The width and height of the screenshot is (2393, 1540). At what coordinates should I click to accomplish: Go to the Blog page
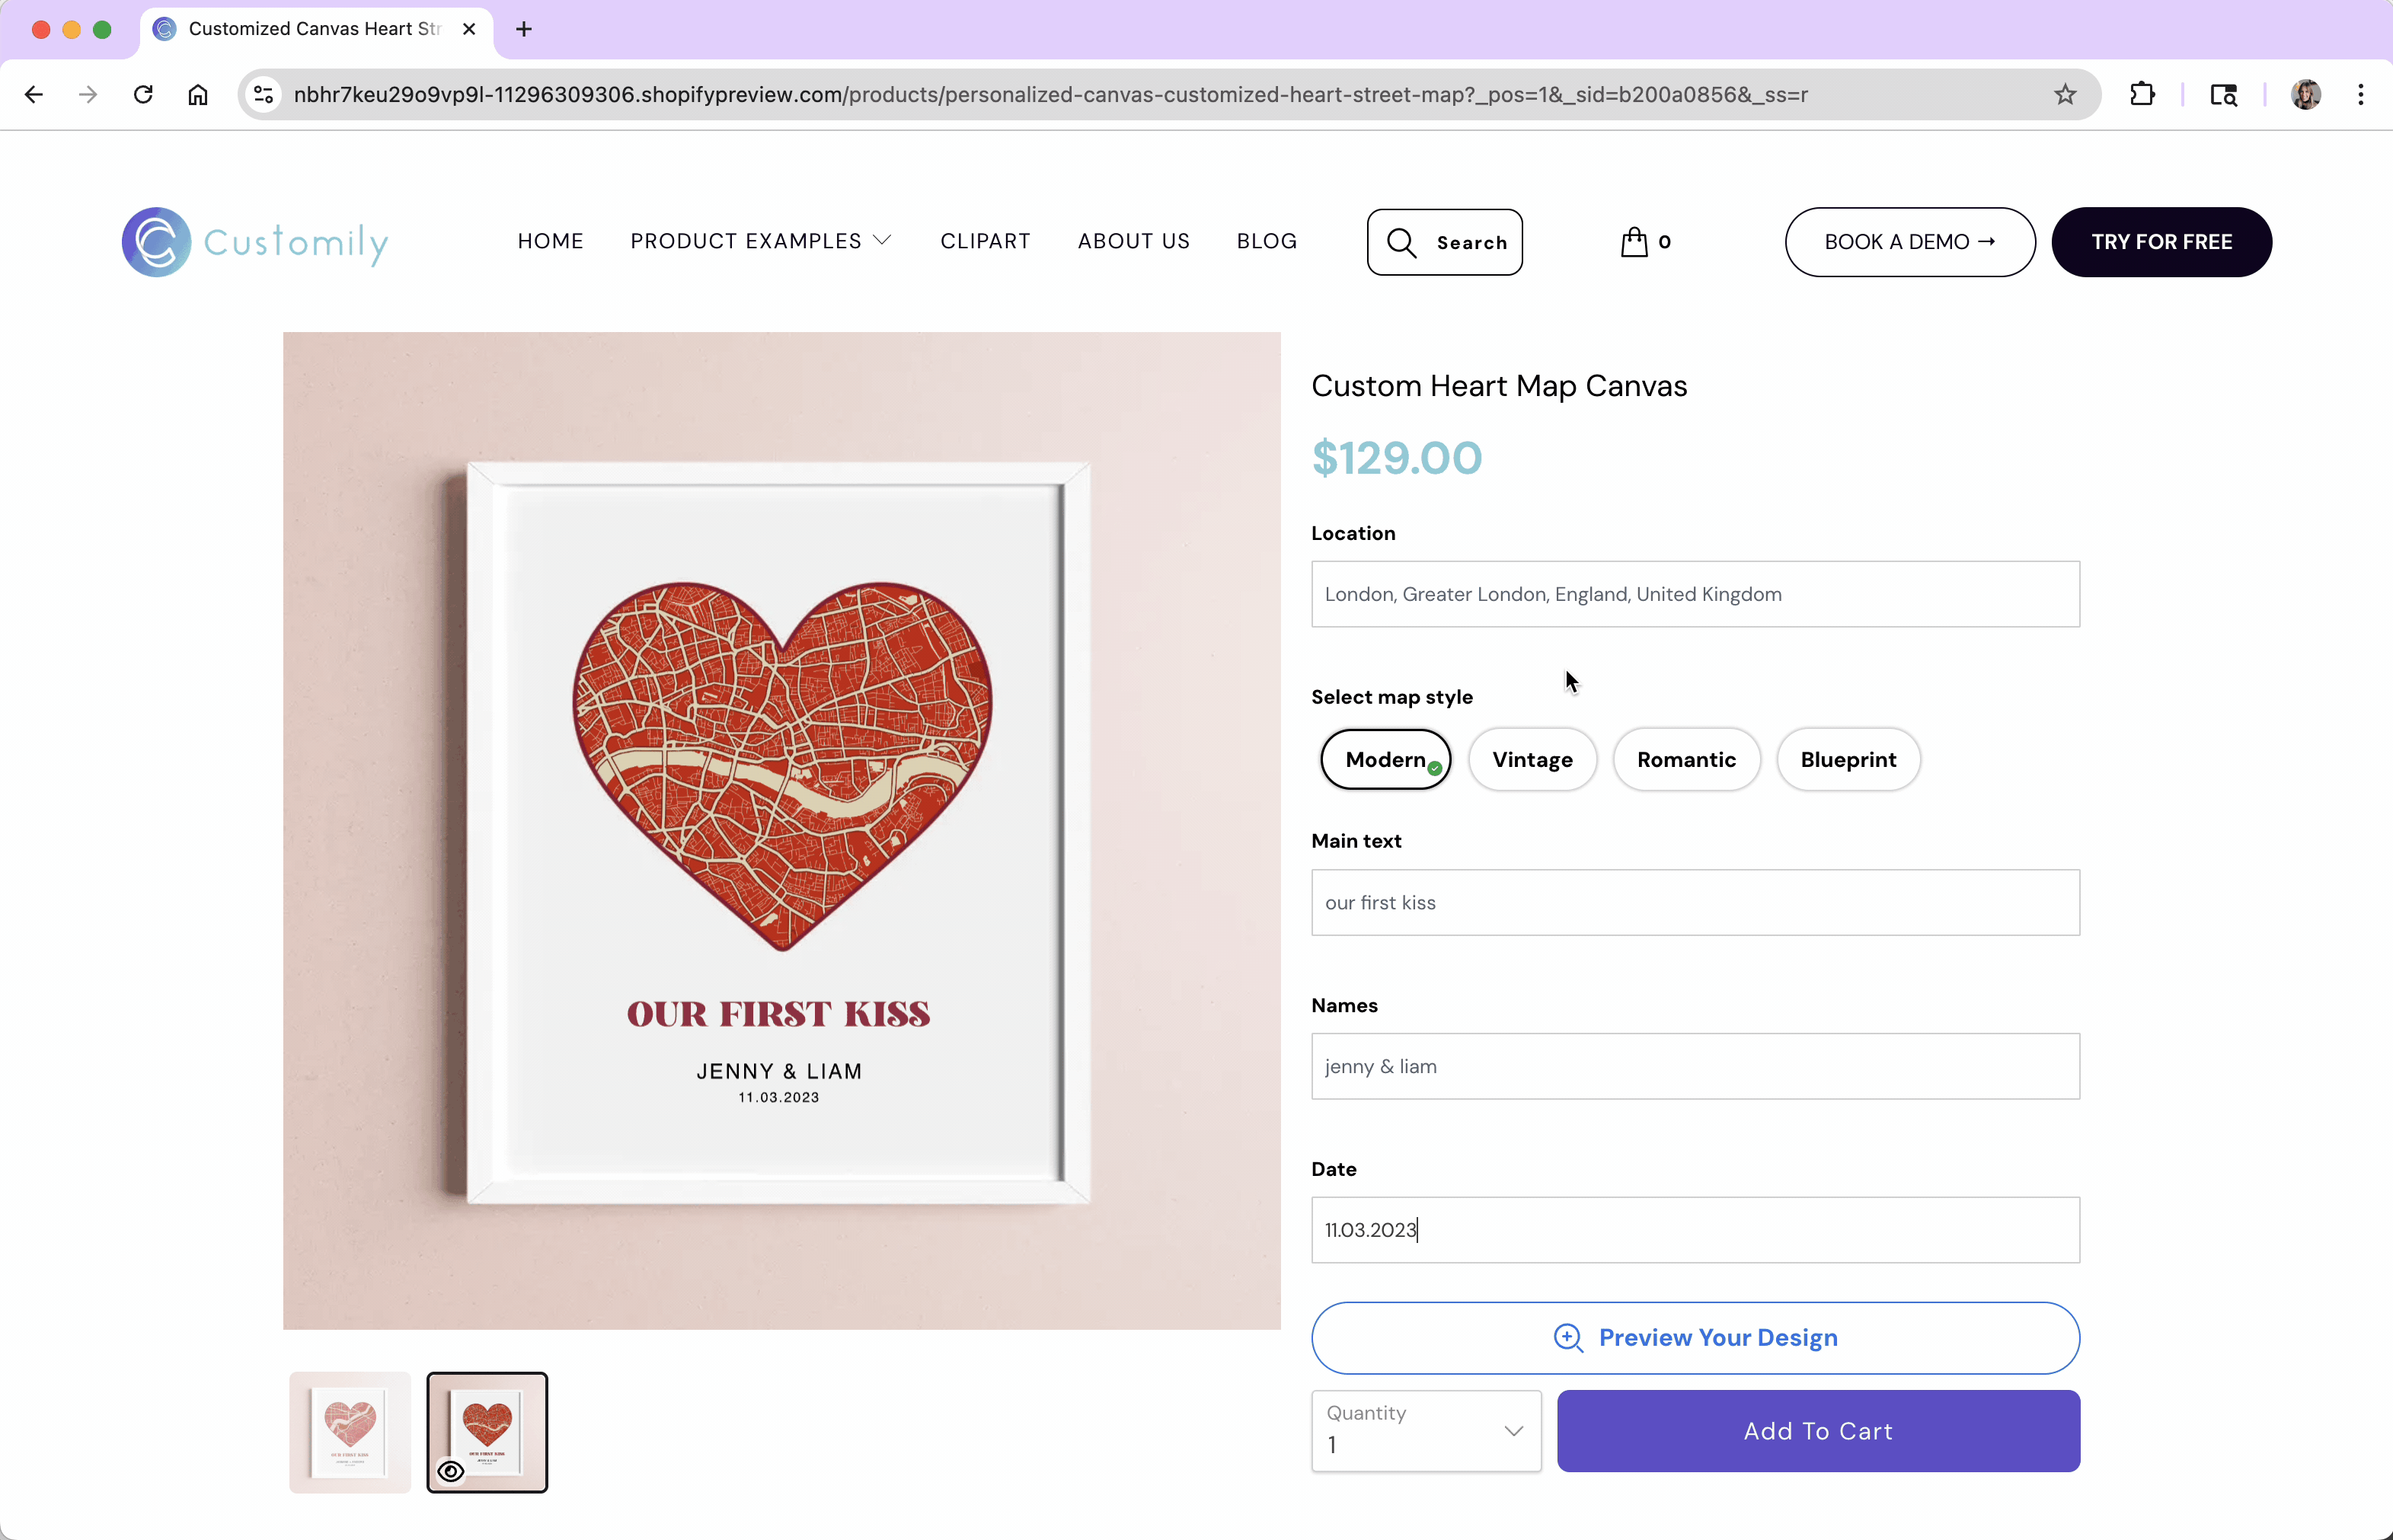point(1267,242)
